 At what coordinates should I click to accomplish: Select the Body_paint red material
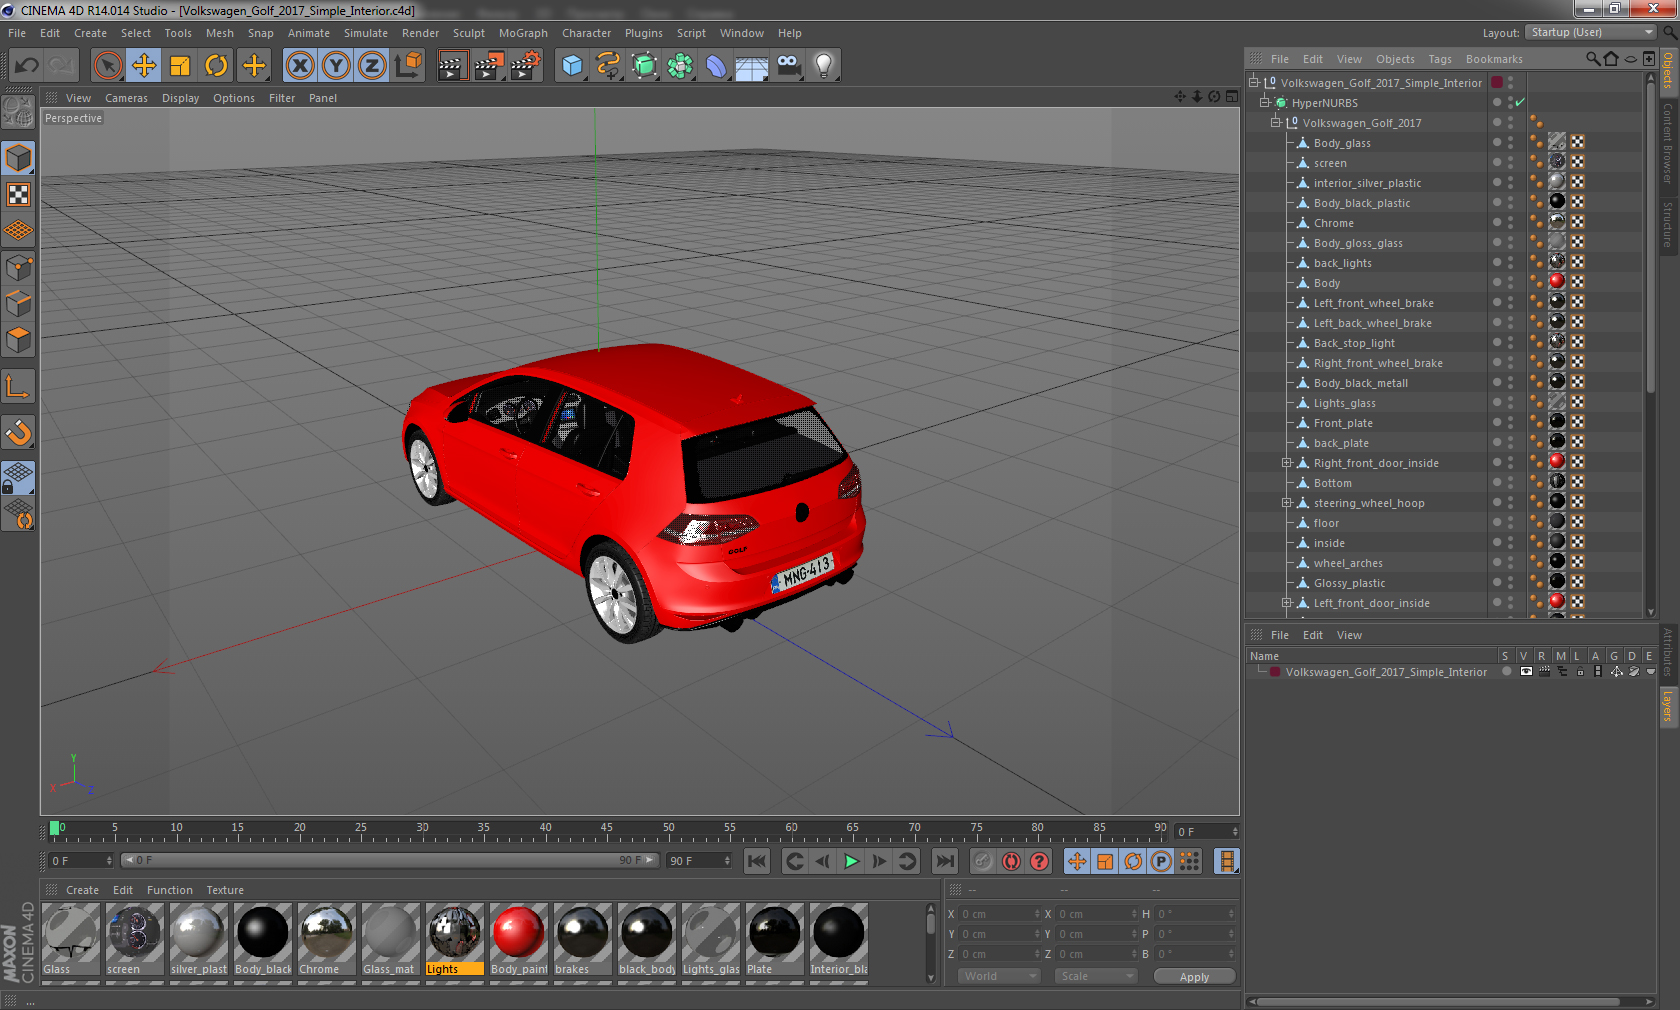[x=518, y=939]
